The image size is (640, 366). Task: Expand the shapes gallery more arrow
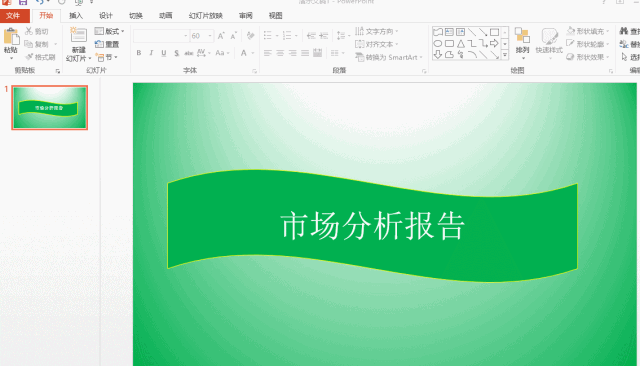coord(505,55)
